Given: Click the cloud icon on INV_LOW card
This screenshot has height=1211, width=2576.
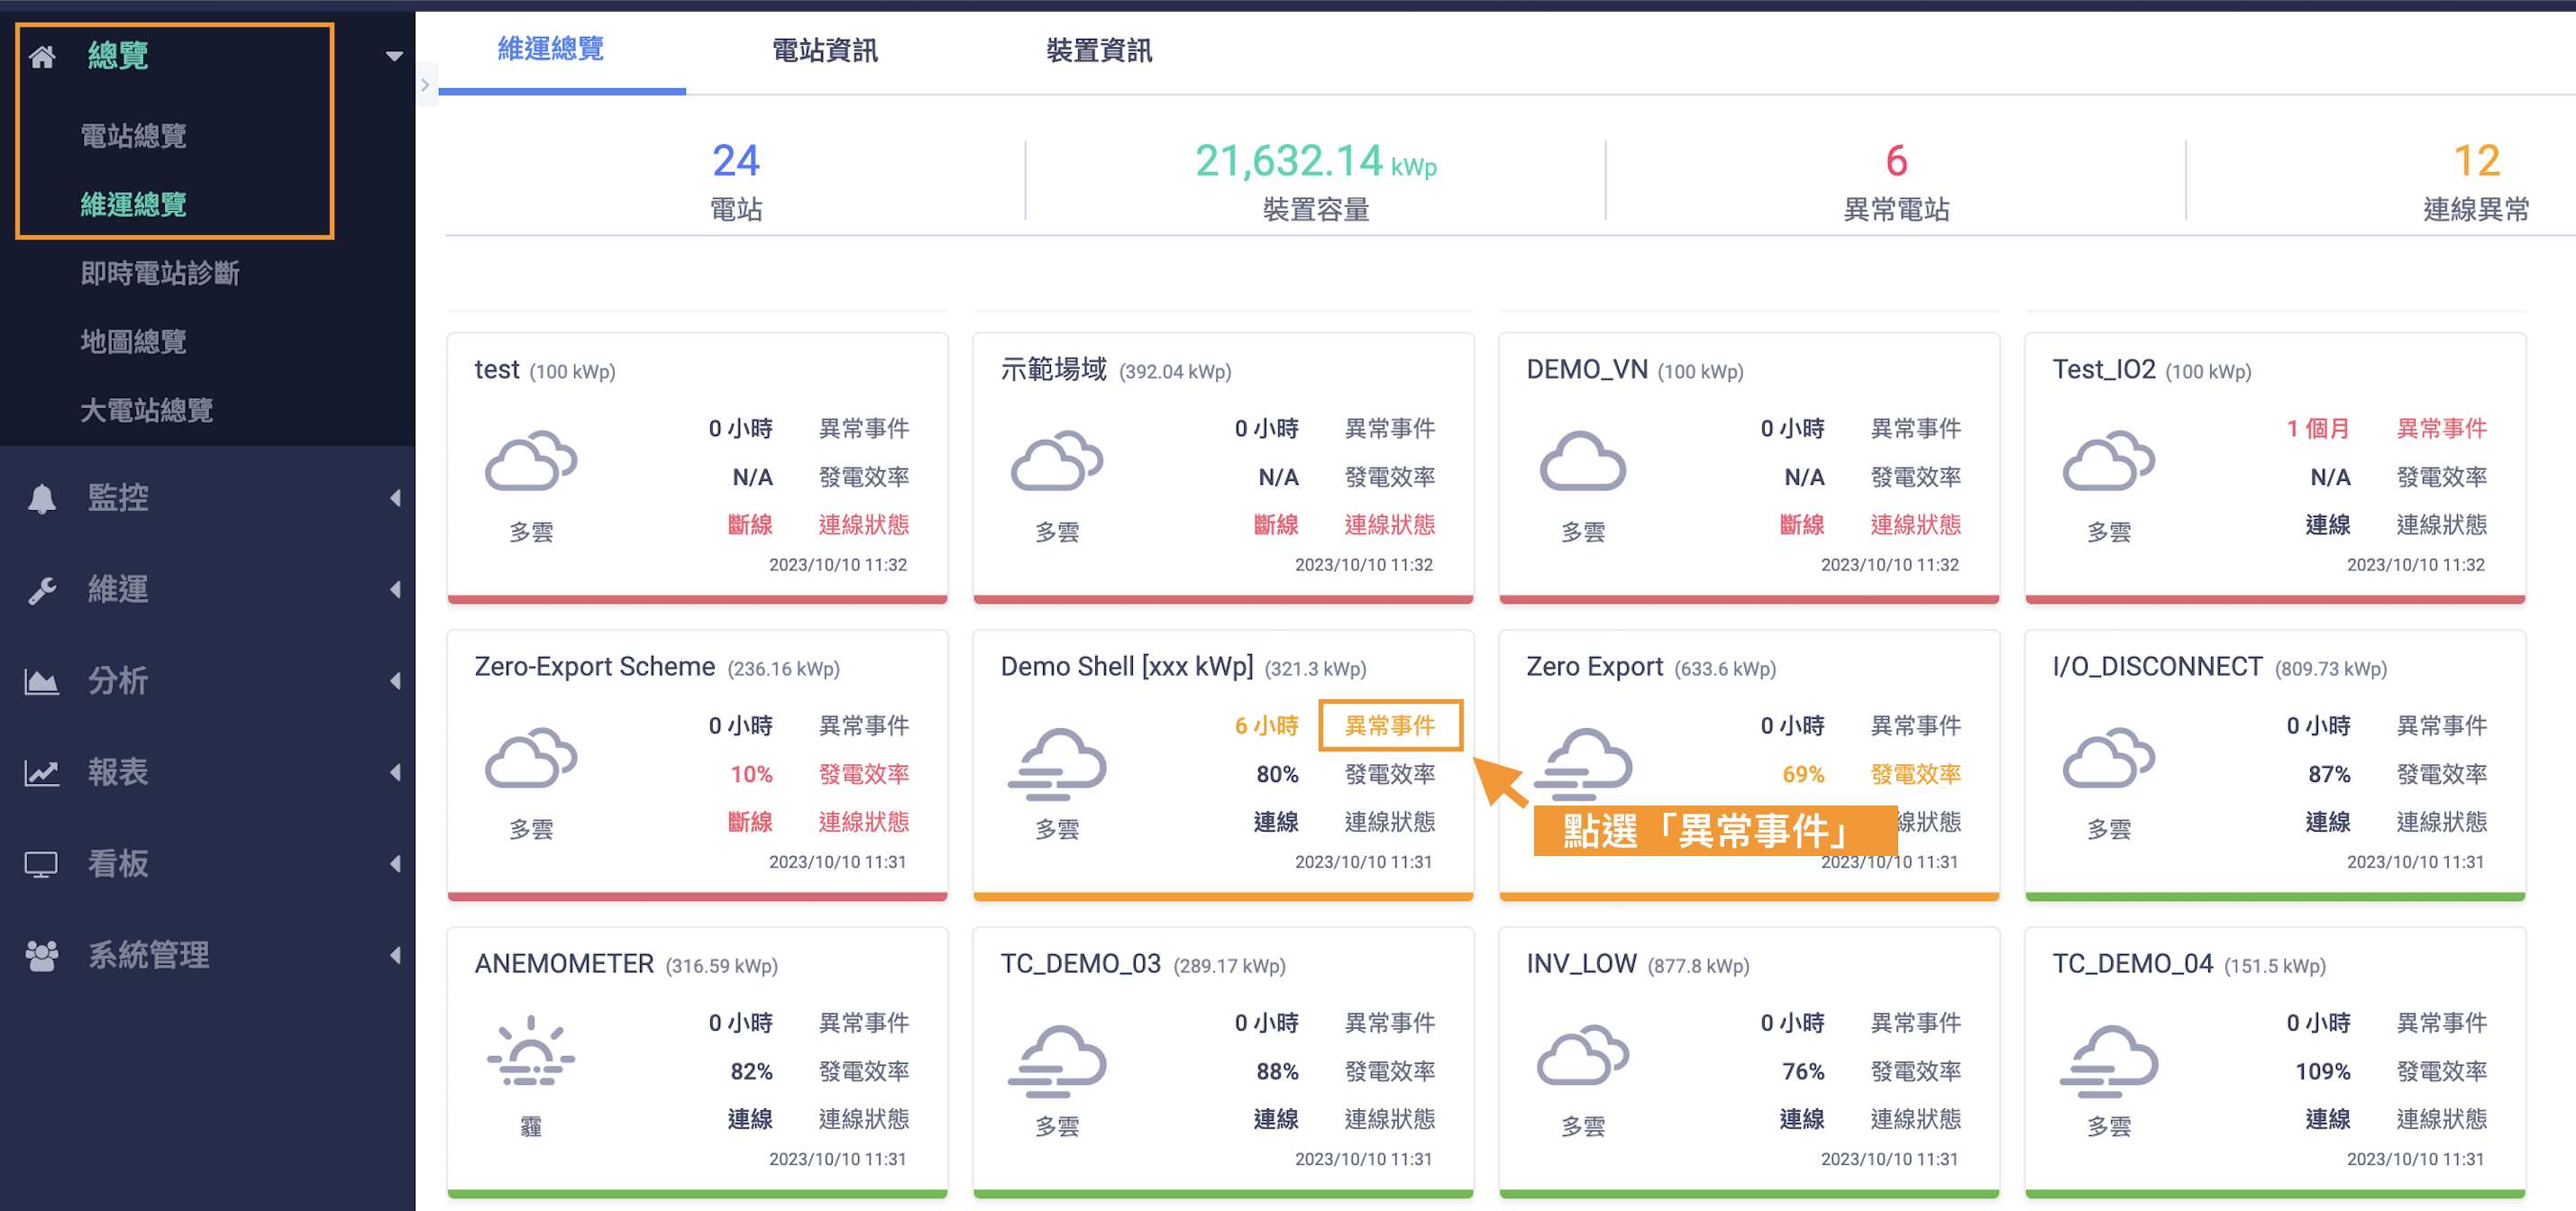Looking at the screenshot, I should [1583, 1055].
